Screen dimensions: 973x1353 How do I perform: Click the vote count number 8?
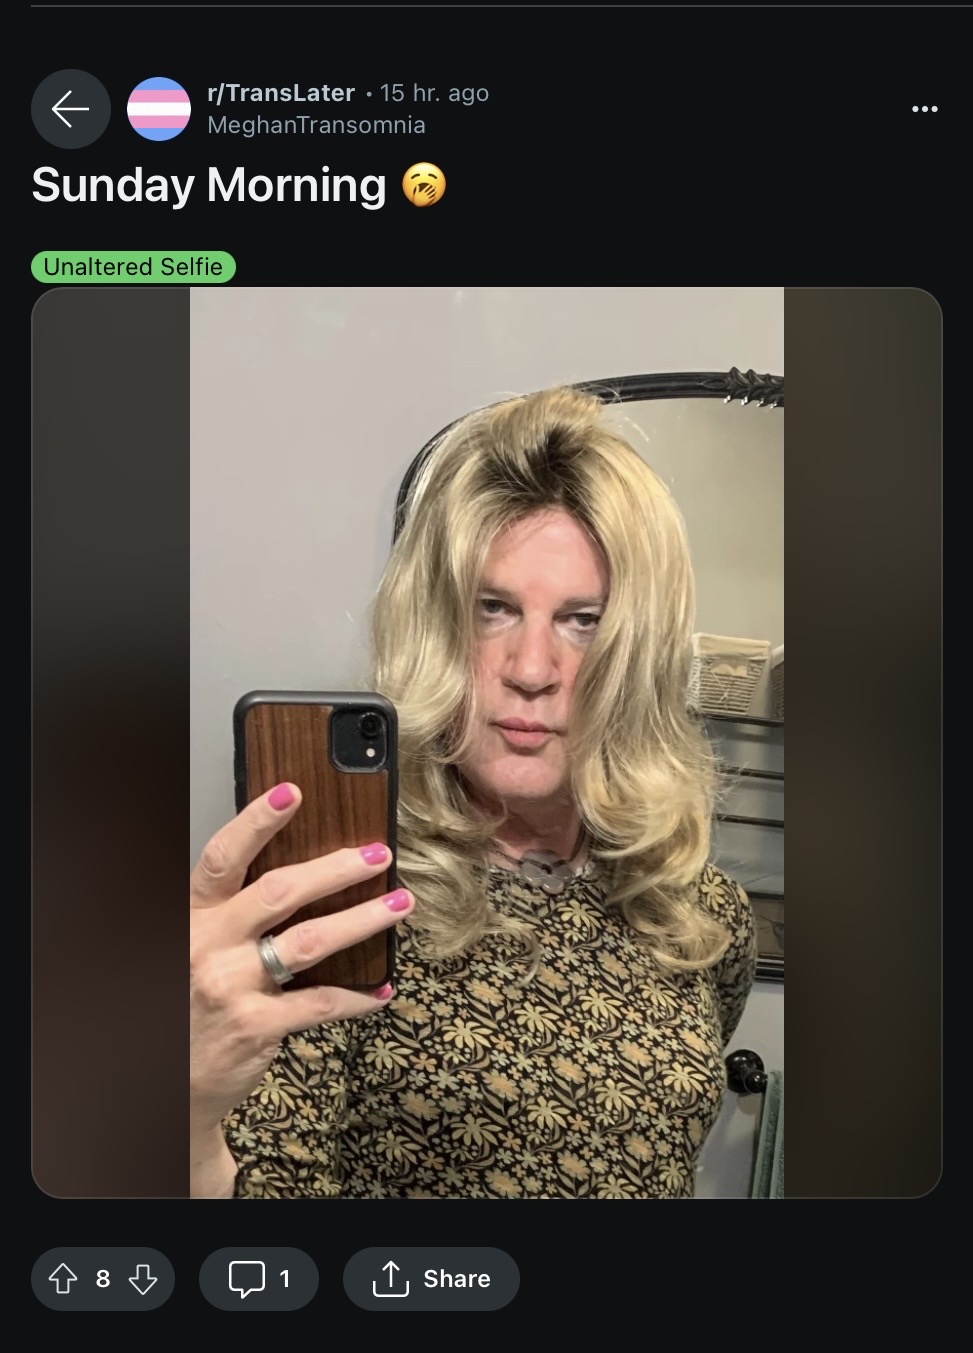click(103, 1279)
